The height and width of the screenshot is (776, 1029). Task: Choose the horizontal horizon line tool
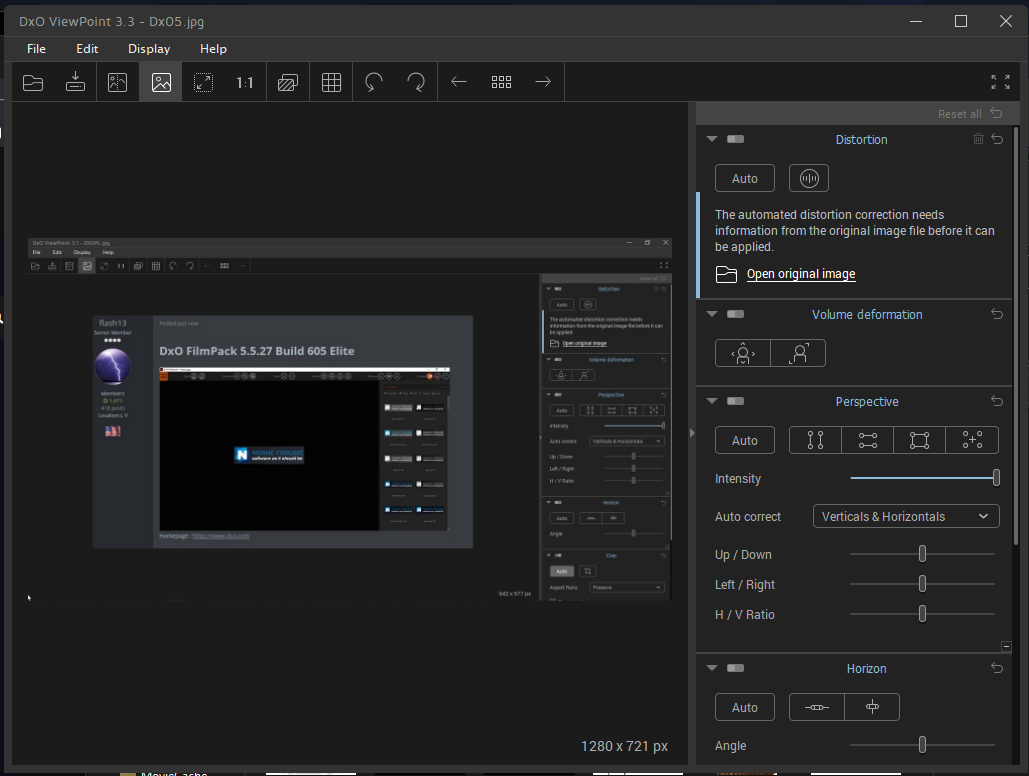[817, 707]
